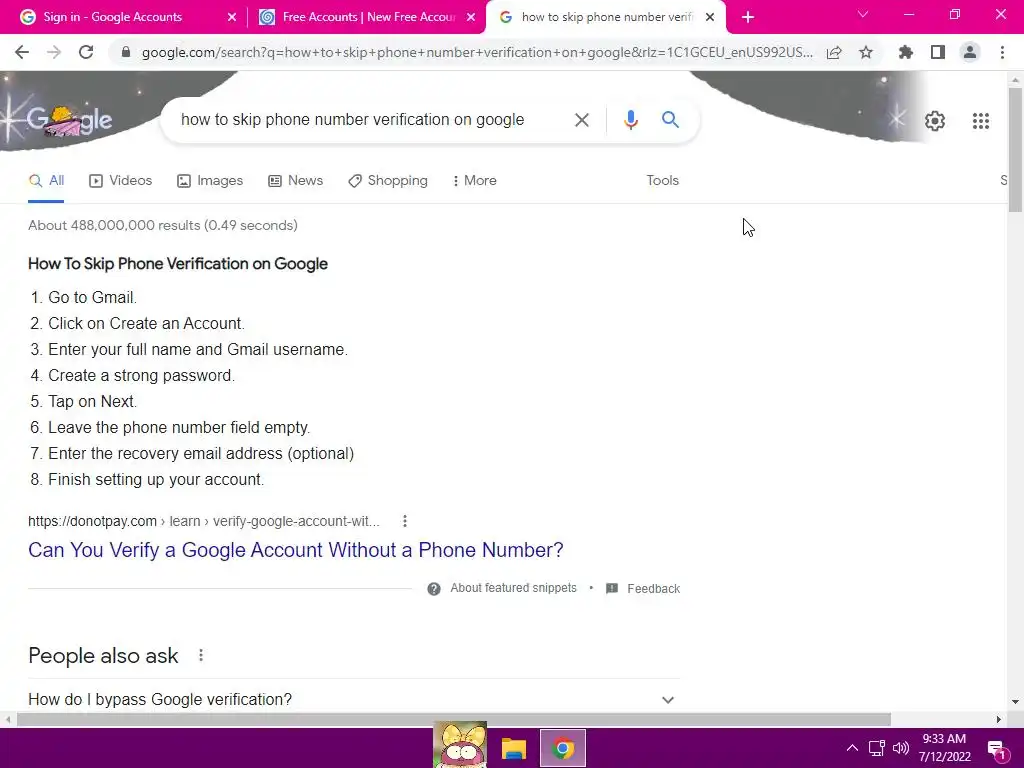Click the taskbar clock showing 9:33 AM

(x=944, y=748)
